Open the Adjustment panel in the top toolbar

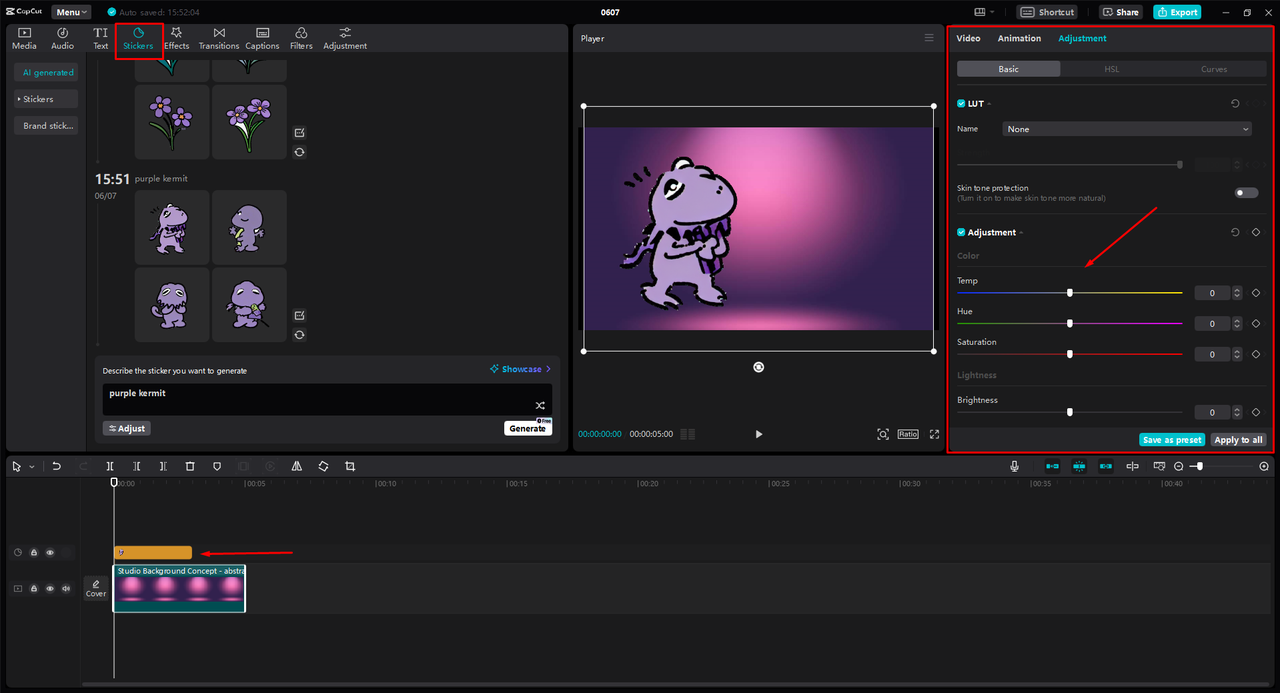345,39
